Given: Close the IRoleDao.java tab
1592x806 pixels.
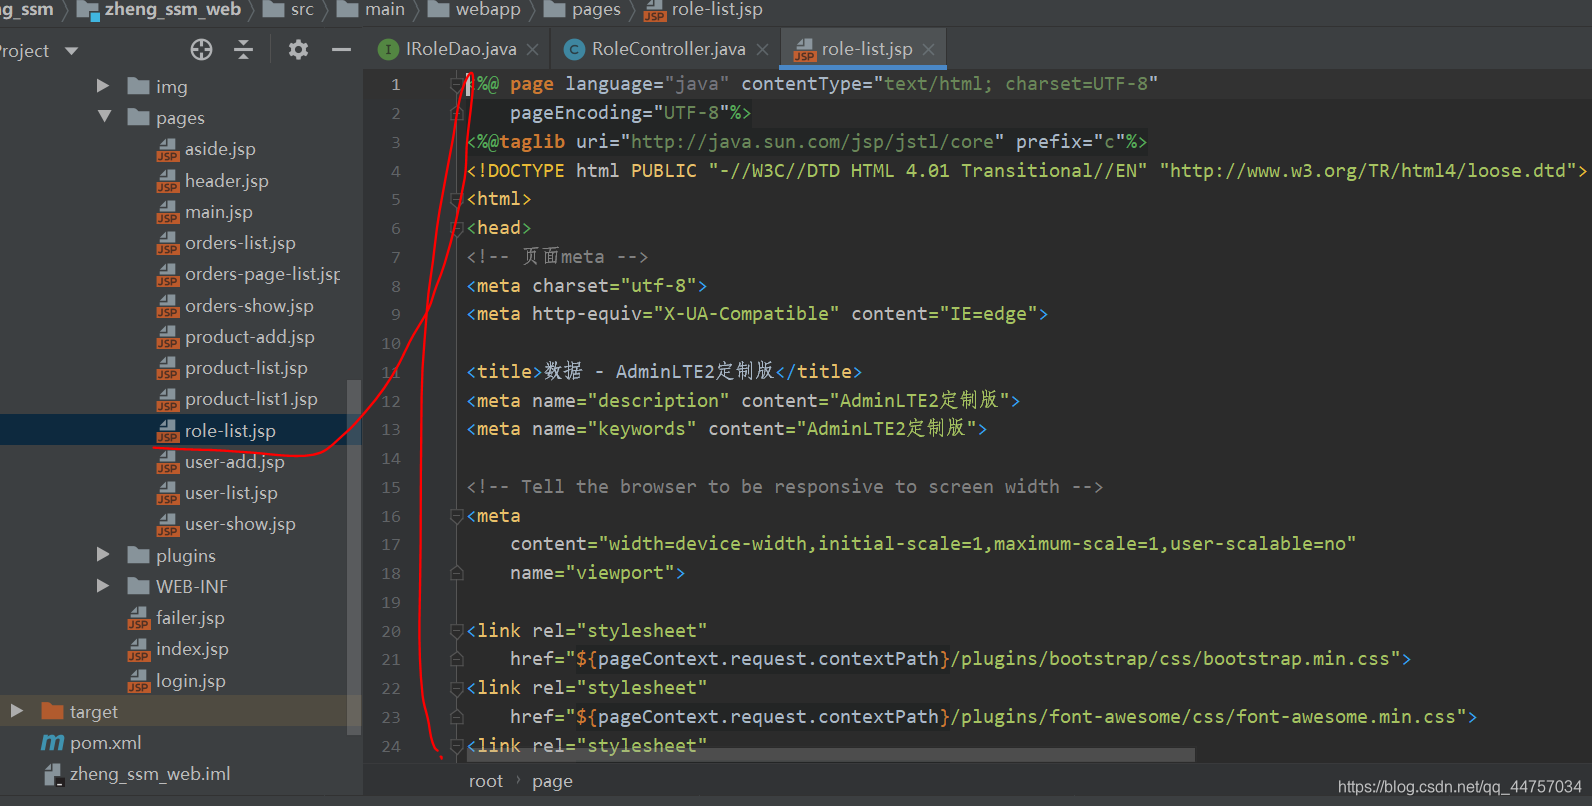Looking at the screenshot, I should click(532, 49).
